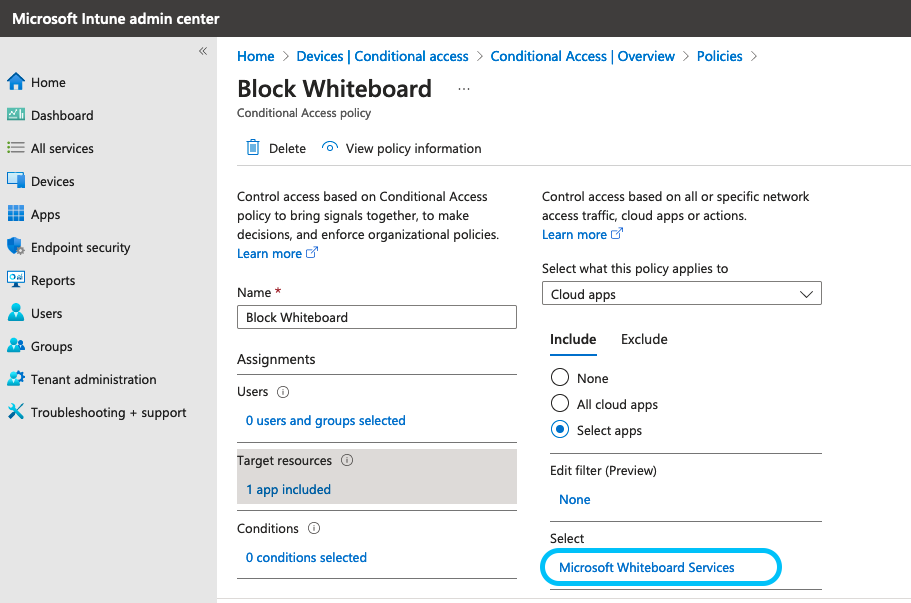Open the Cloud apps dropdown
Image resolution: width=911 pixels, height=603 pixels.
682,293
